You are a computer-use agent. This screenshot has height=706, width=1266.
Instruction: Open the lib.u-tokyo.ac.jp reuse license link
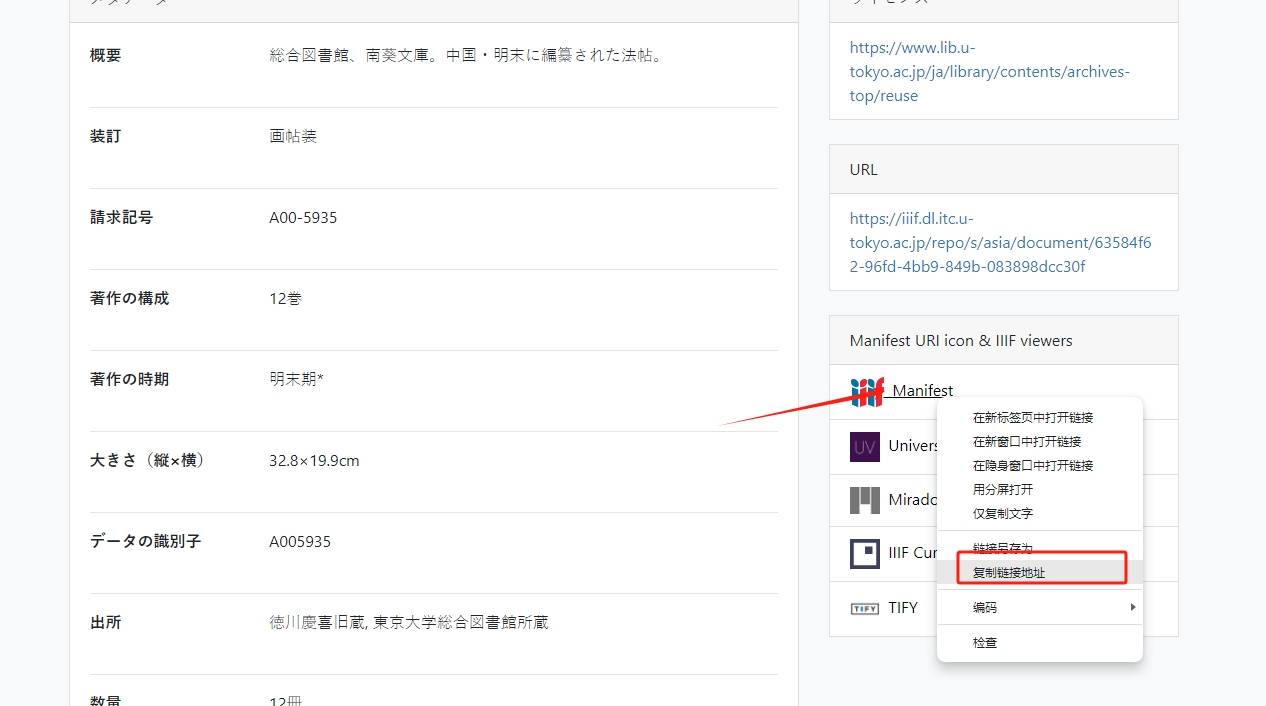pyautogui.click(x=989, y=72)
